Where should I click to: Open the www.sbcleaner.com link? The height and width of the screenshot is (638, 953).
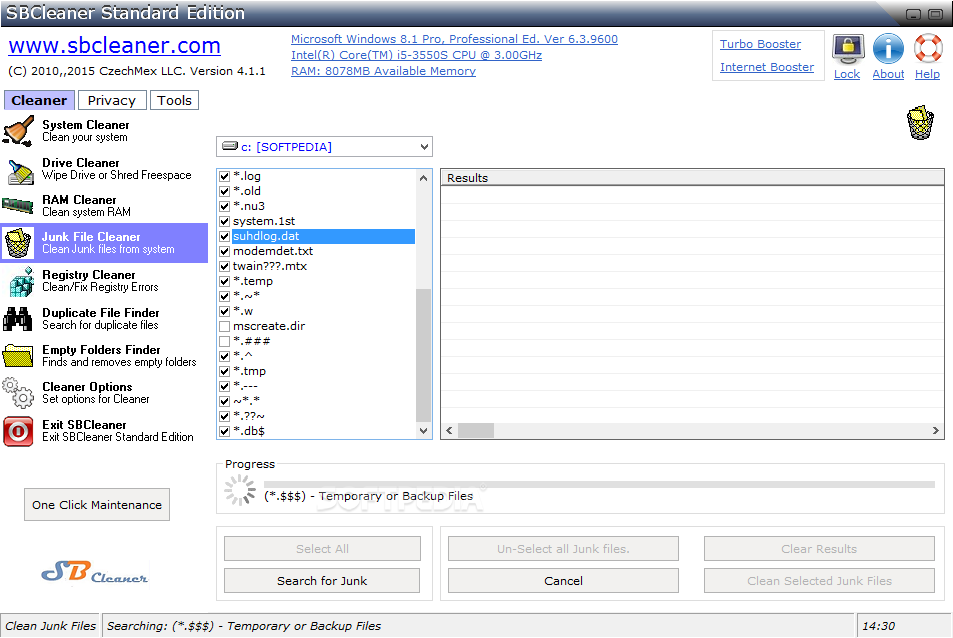pyautogui.click(x=114, y=46)
